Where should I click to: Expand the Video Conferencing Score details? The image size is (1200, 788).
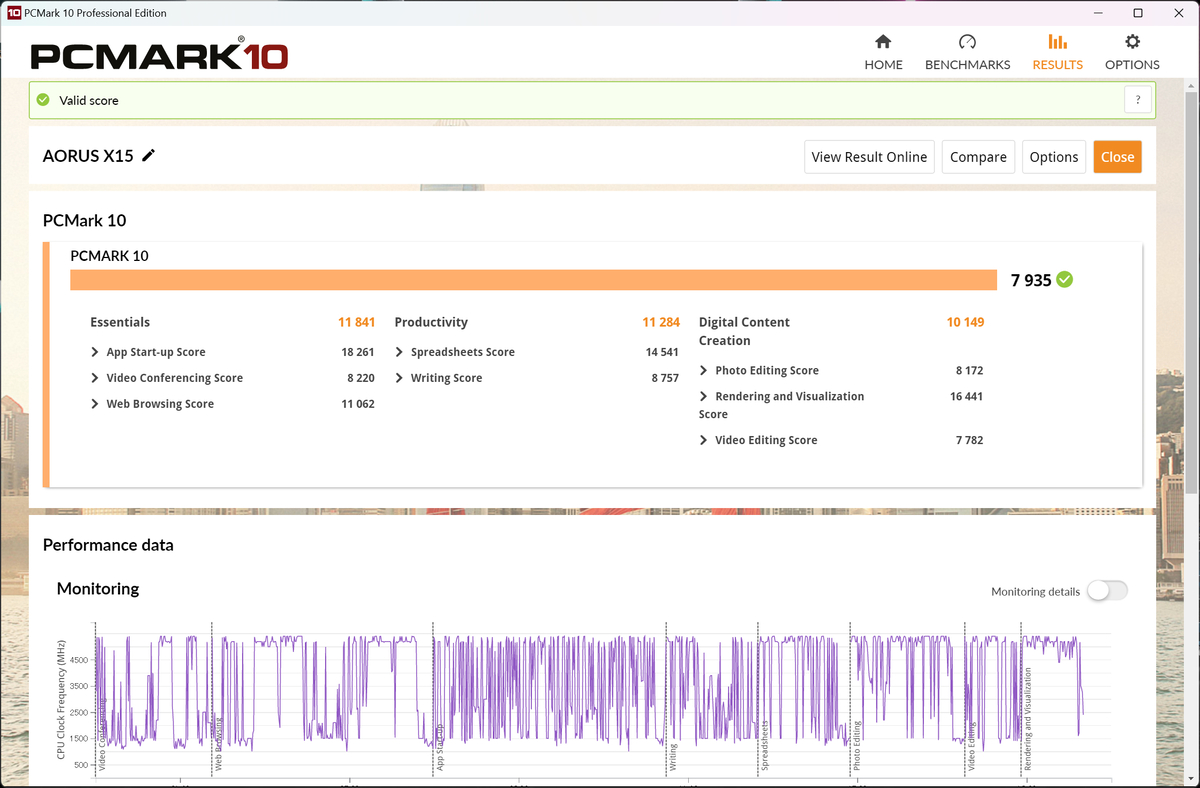(95, 378)
